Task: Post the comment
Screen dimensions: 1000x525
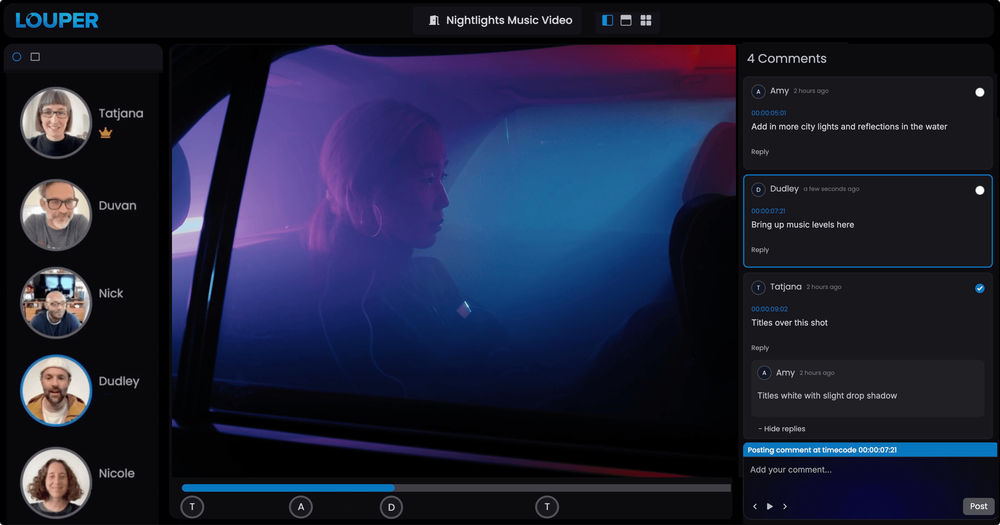Action: coord(978,506)
